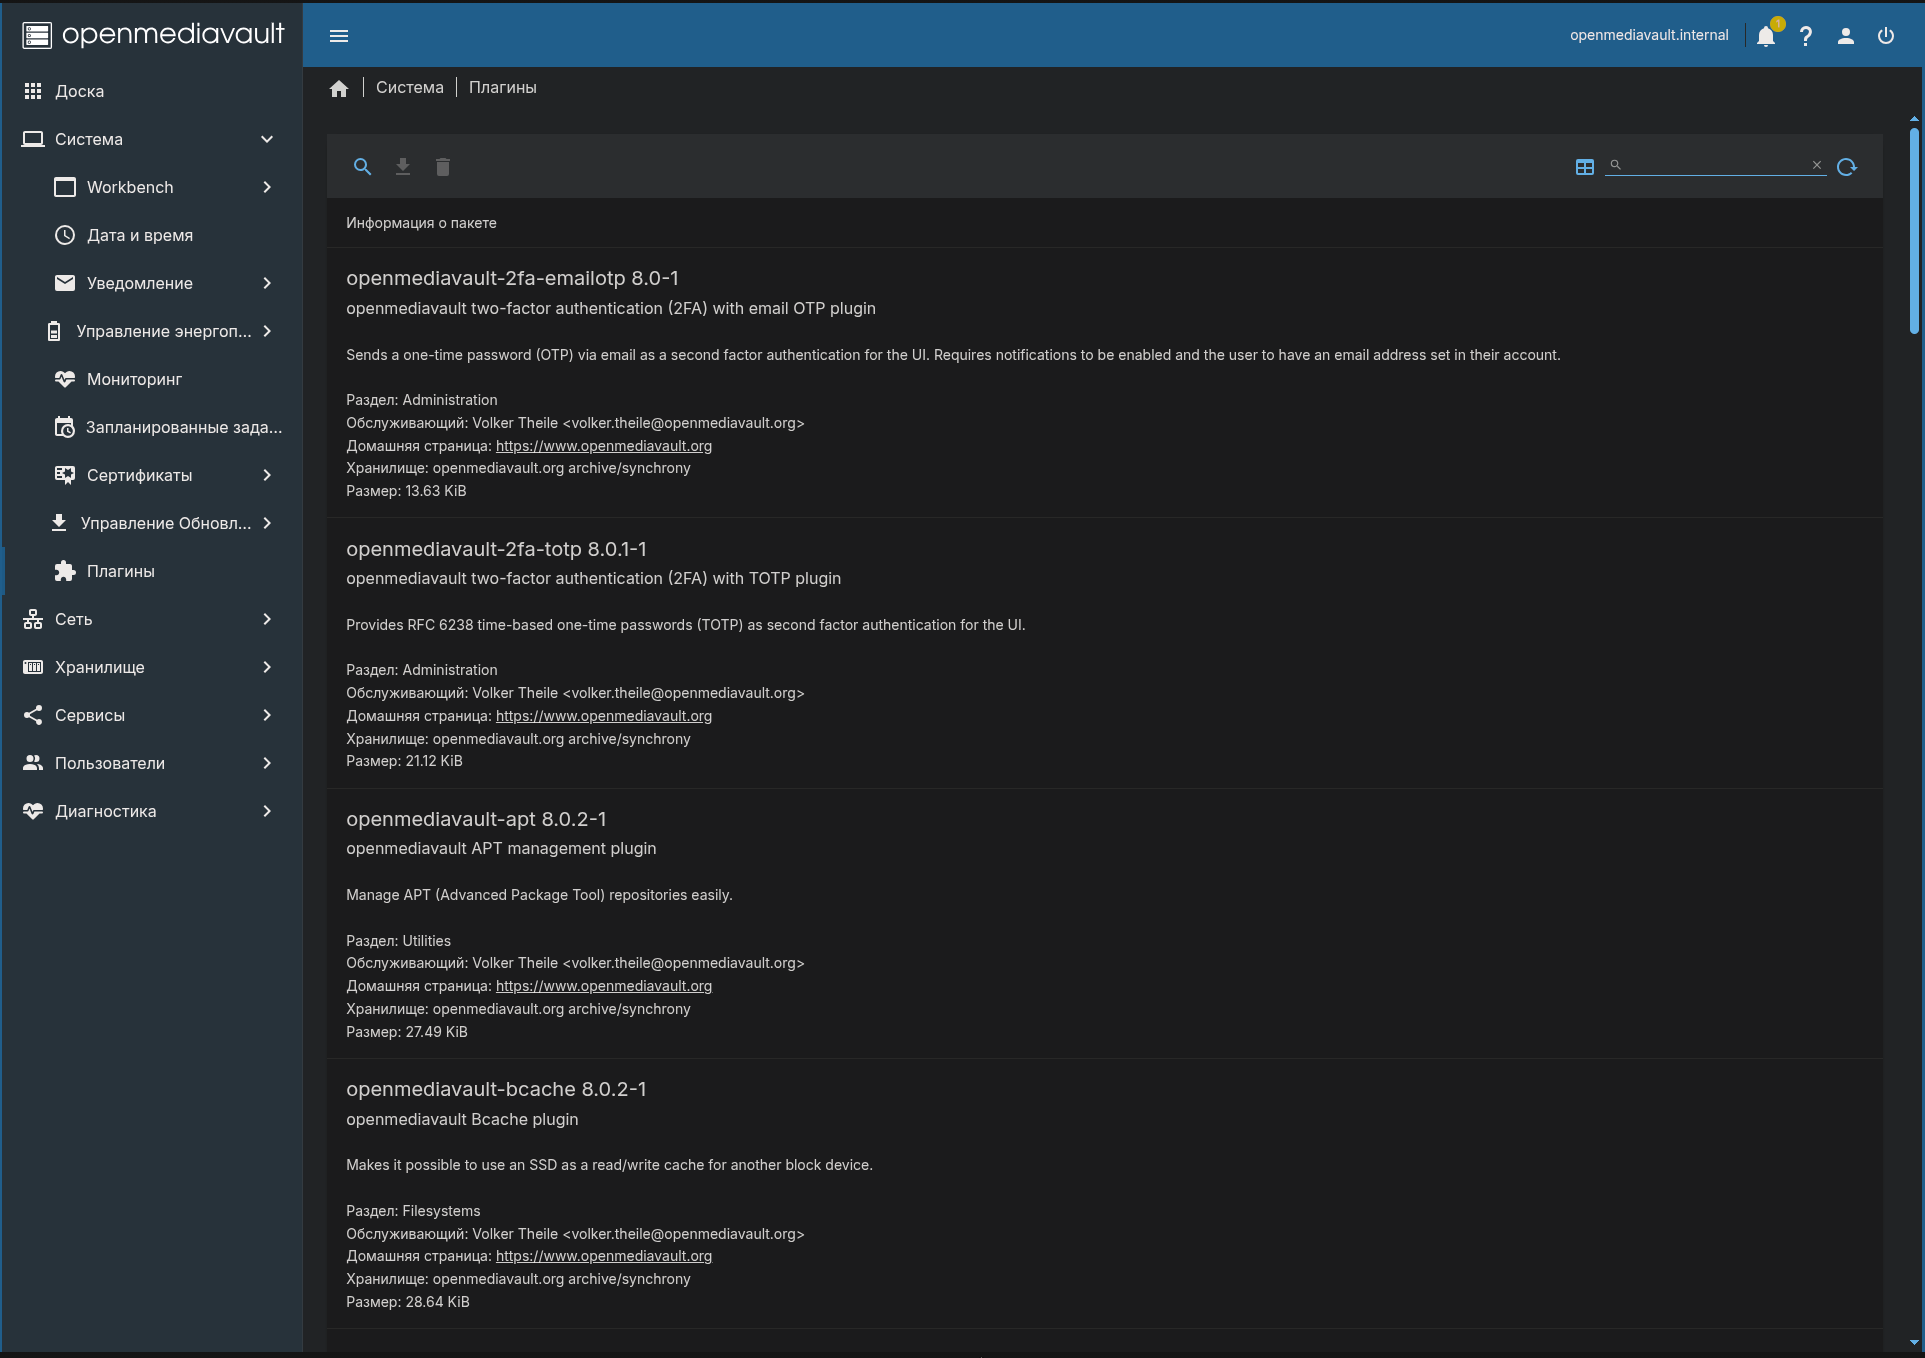The height and width of the screenshot is (1358, 1925).
Task: Click the Сертификаты certificate icon
Action: (65, 475)
